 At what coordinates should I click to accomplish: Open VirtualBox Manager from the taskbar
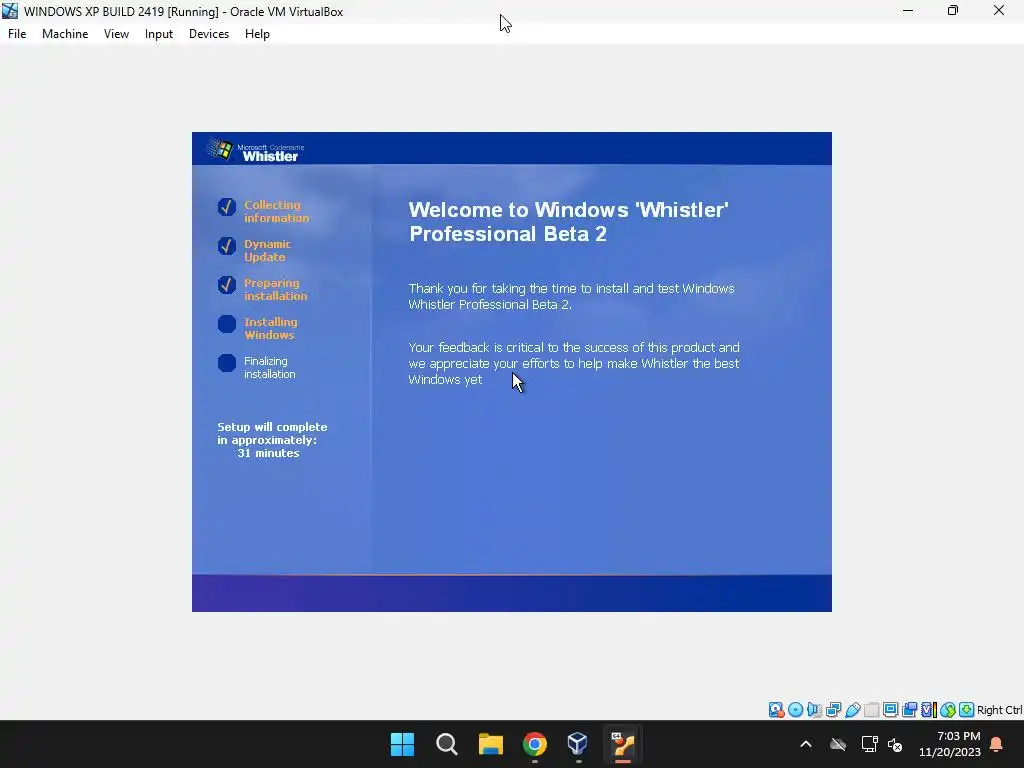(579, 744)
